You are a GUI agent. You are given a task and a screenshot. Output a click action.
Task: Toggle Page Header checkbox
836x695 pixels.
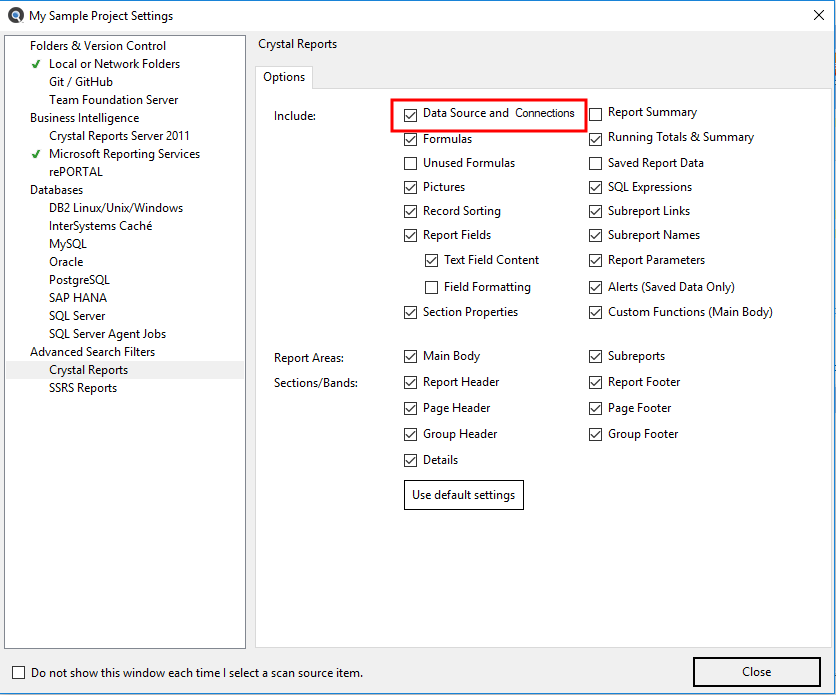click(410, 409)
